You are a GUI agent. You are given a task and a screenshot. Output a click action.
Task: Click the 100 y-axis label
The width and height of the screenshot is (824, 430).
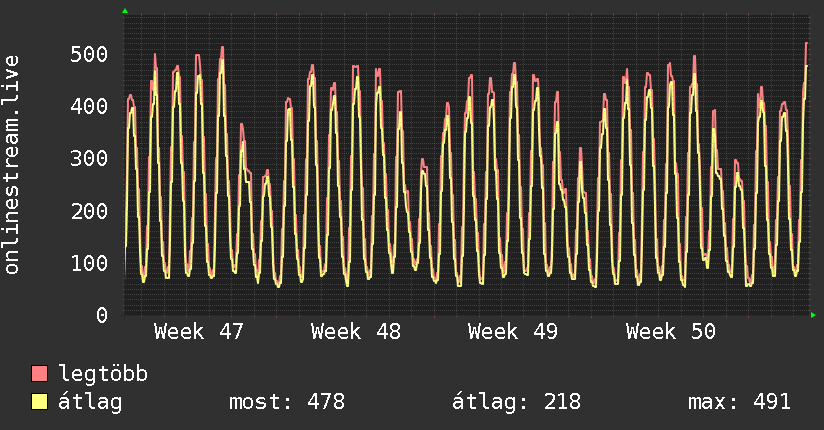(x=89, y=263)
